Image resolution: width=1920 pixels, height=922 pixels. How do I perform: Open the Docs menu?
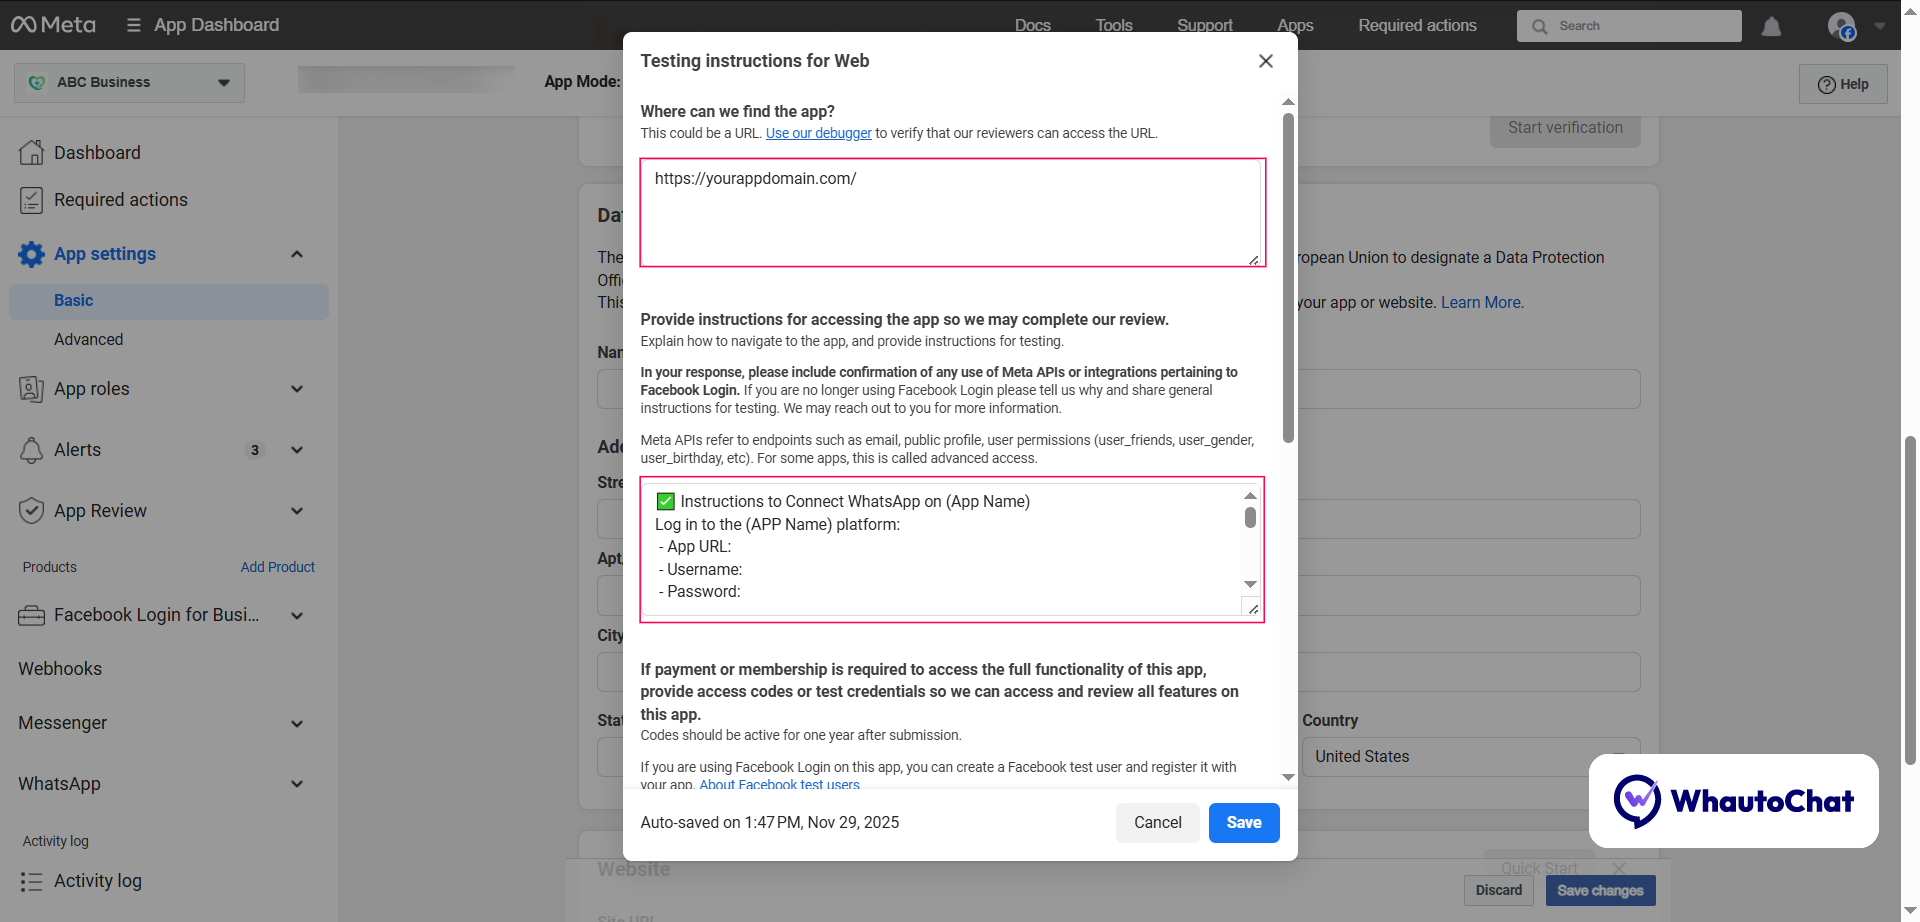click(1032, 25)
